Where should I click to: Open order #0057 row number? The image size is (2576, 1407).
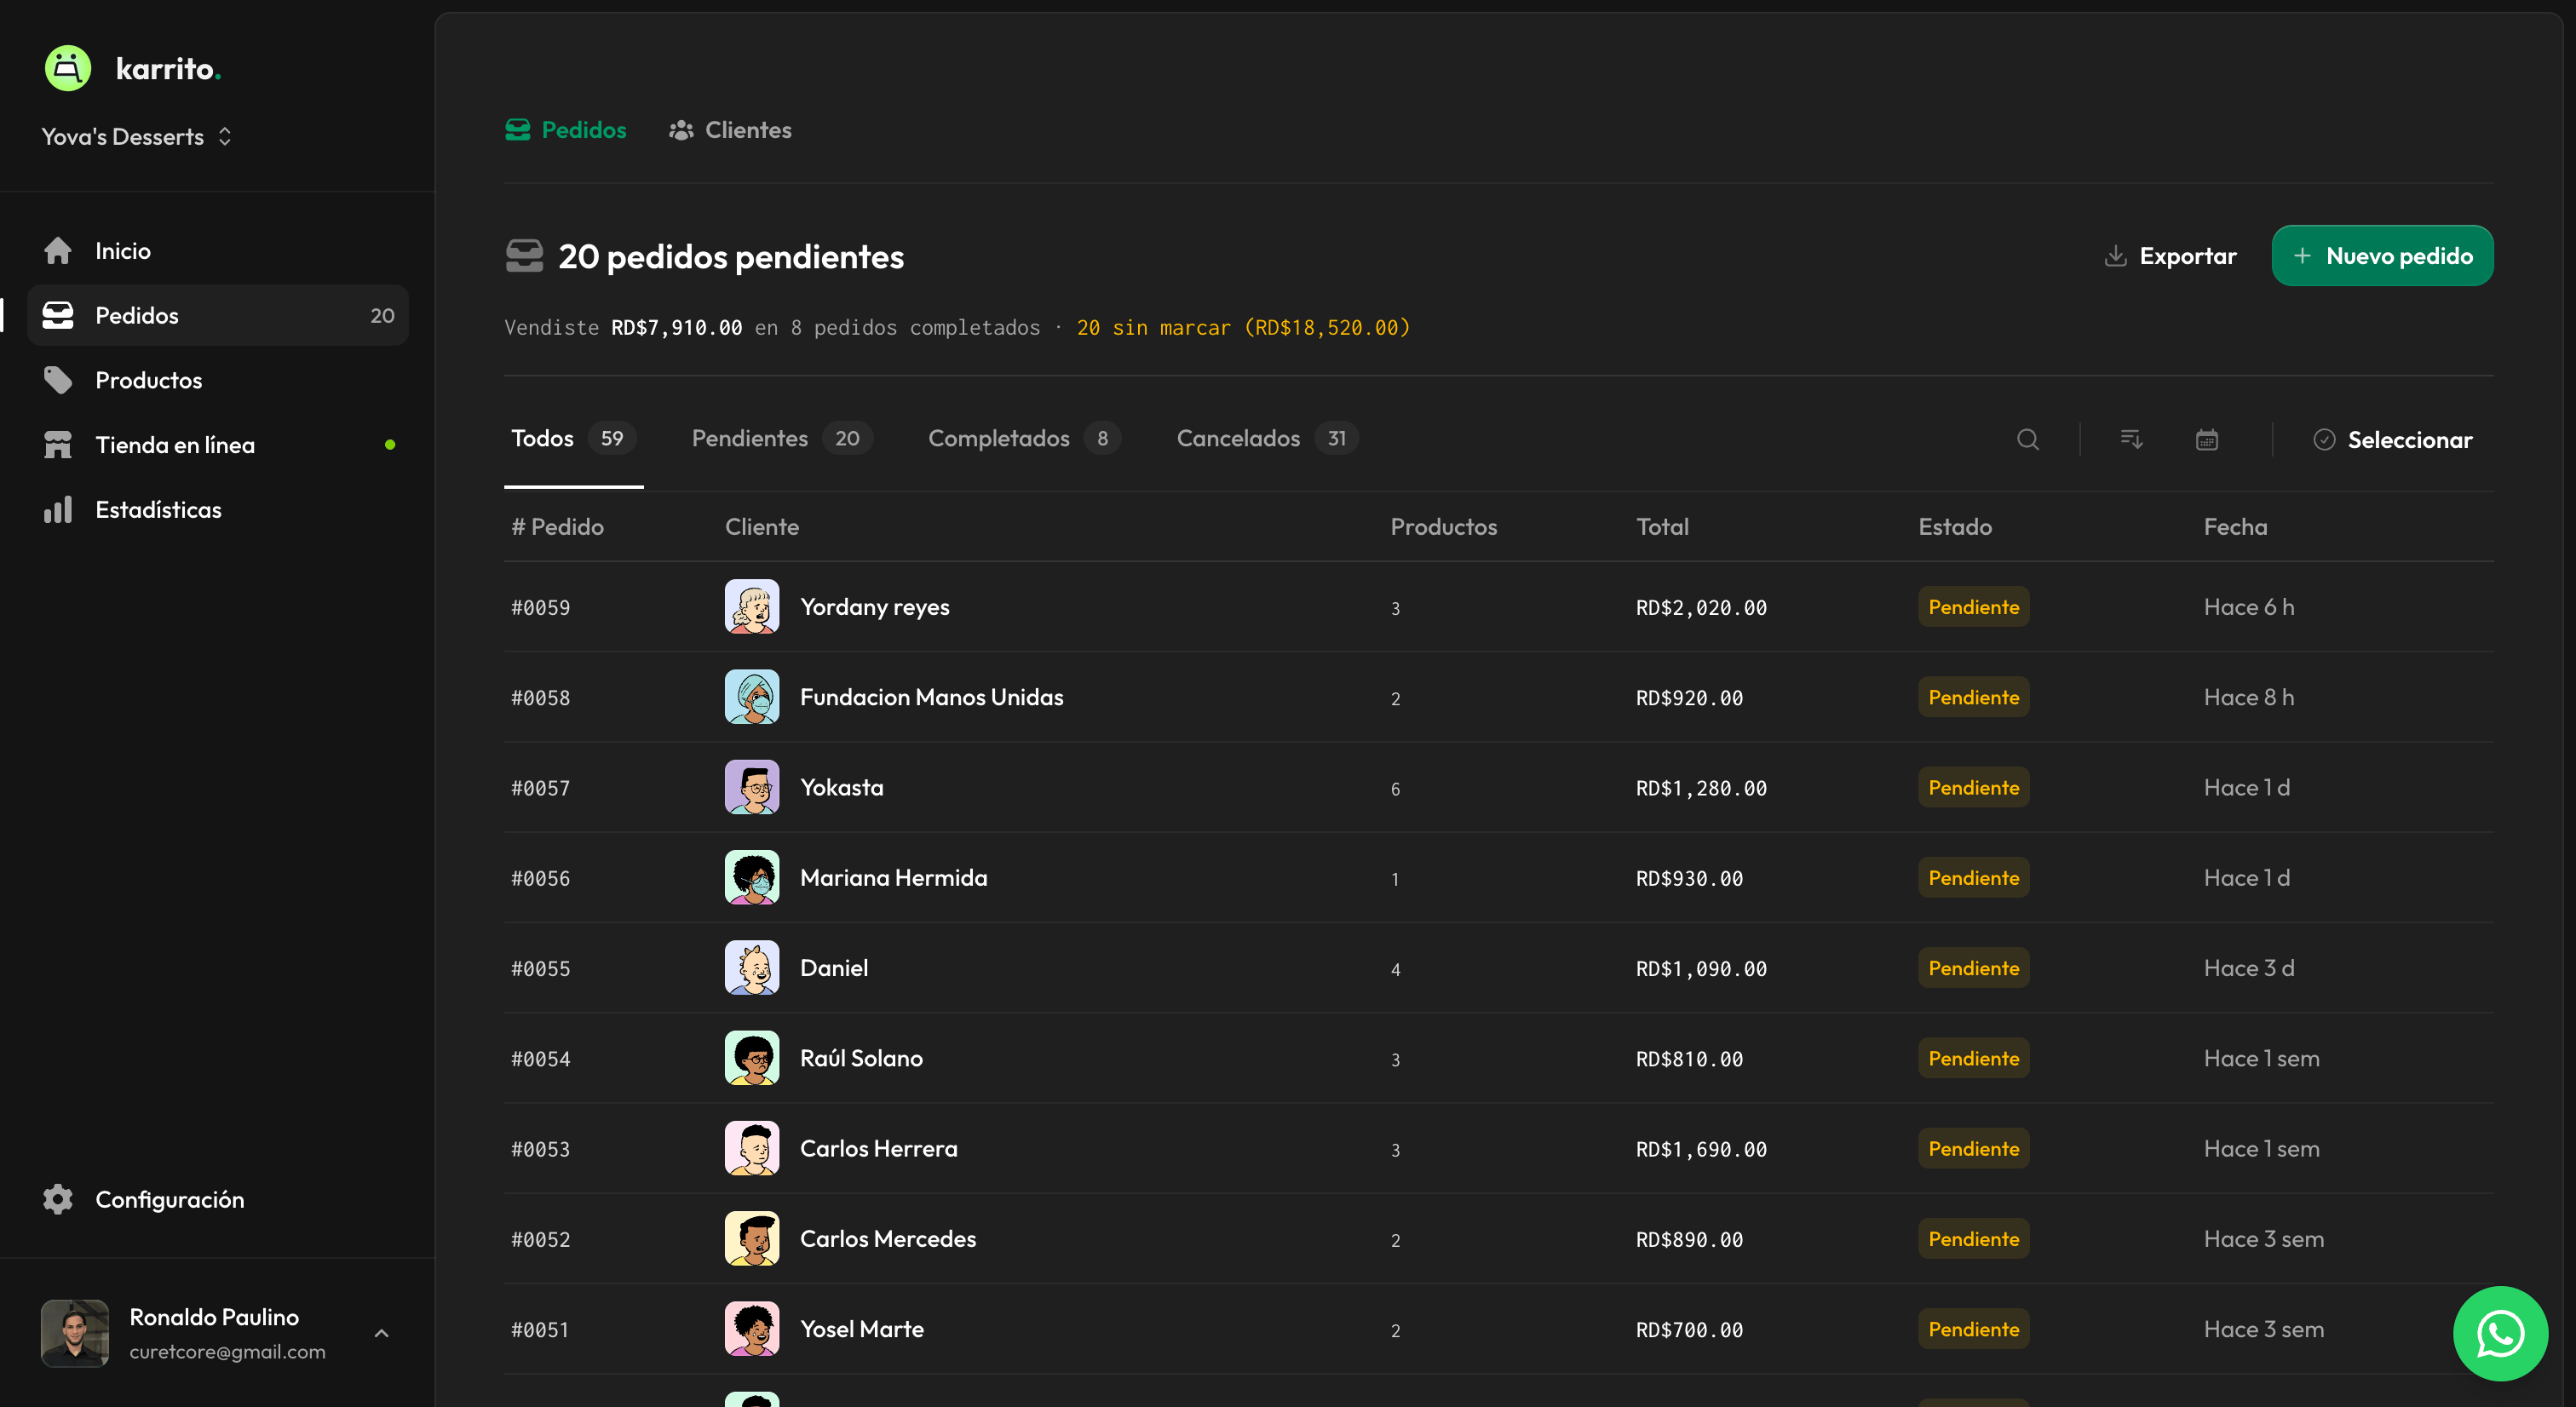540,788
